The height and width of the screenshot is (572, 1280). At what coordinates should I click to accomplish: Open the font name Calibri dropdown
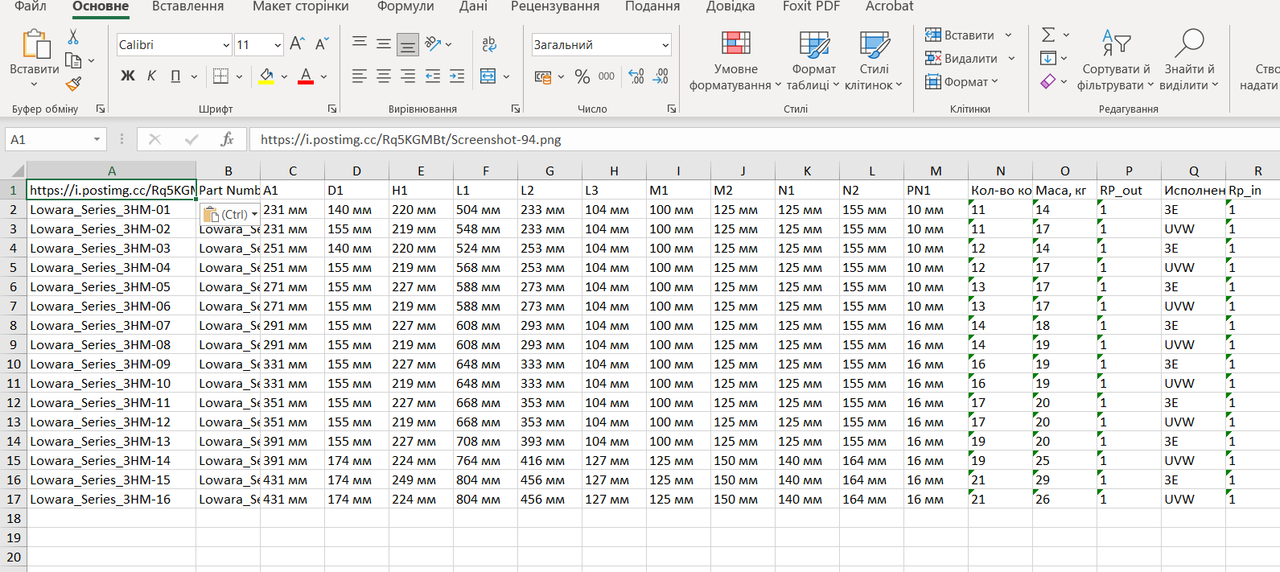226,45
